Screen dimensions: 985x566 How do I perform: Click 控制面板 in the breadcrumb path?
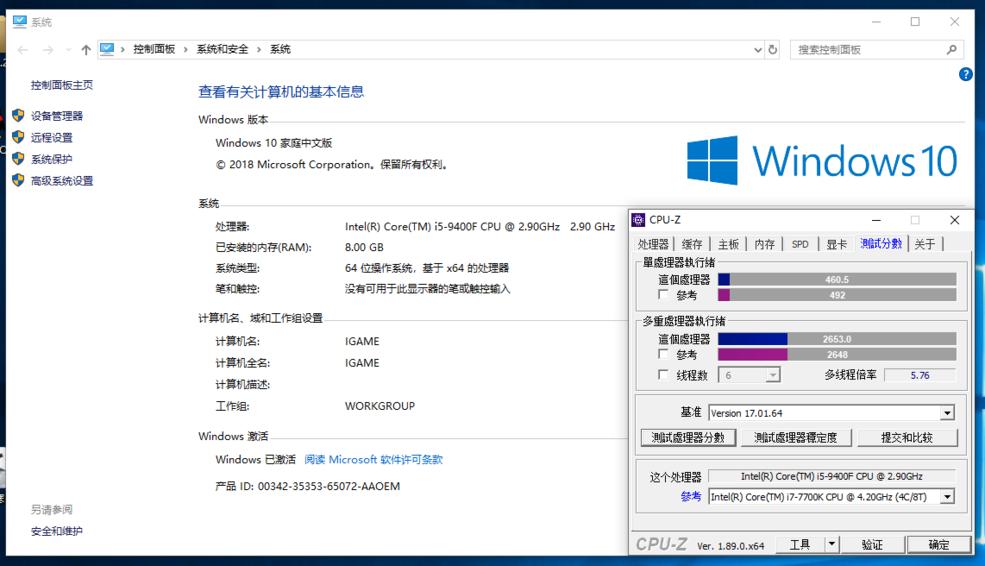[x=154, y=50]
